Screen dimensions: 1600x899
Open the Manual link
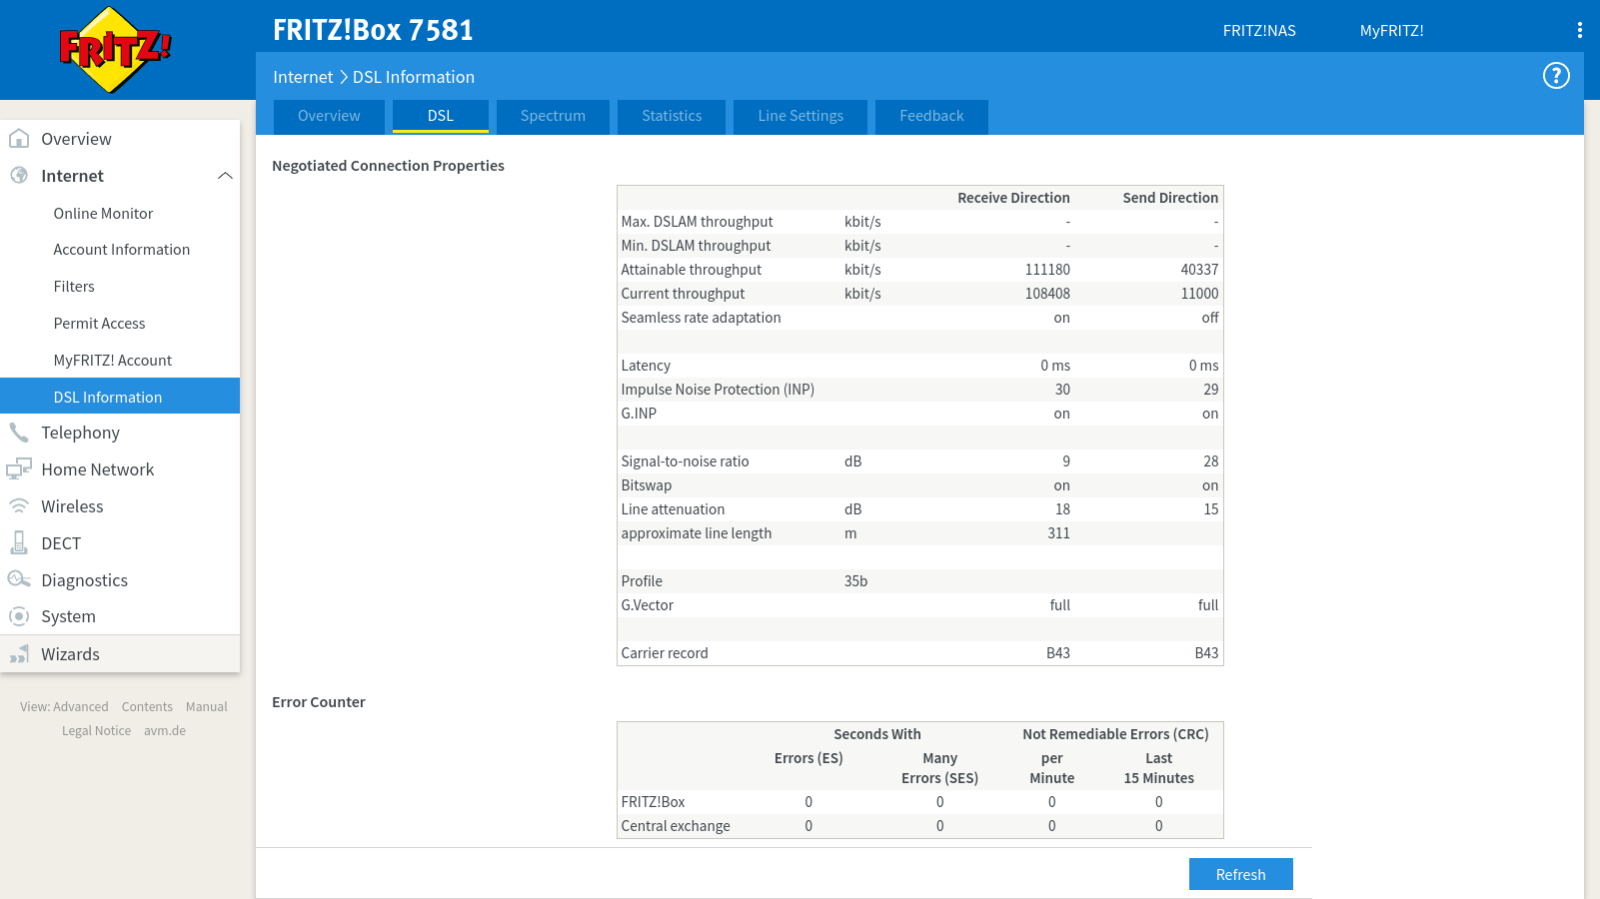tap(207, 707)
